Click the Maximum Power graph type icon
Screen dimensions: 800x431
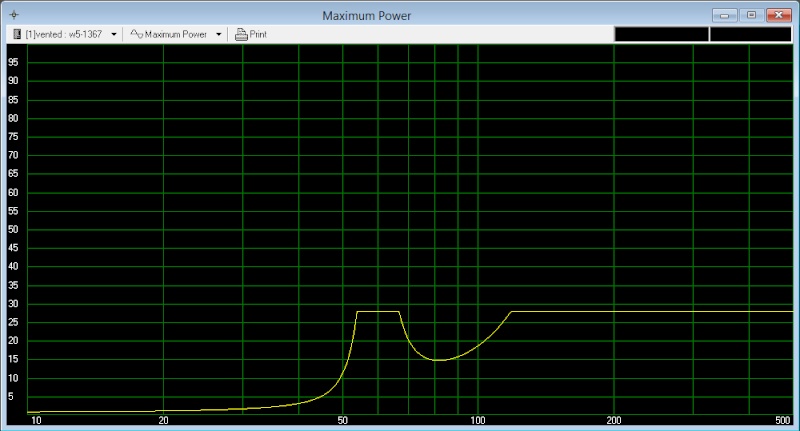point(136,34)
